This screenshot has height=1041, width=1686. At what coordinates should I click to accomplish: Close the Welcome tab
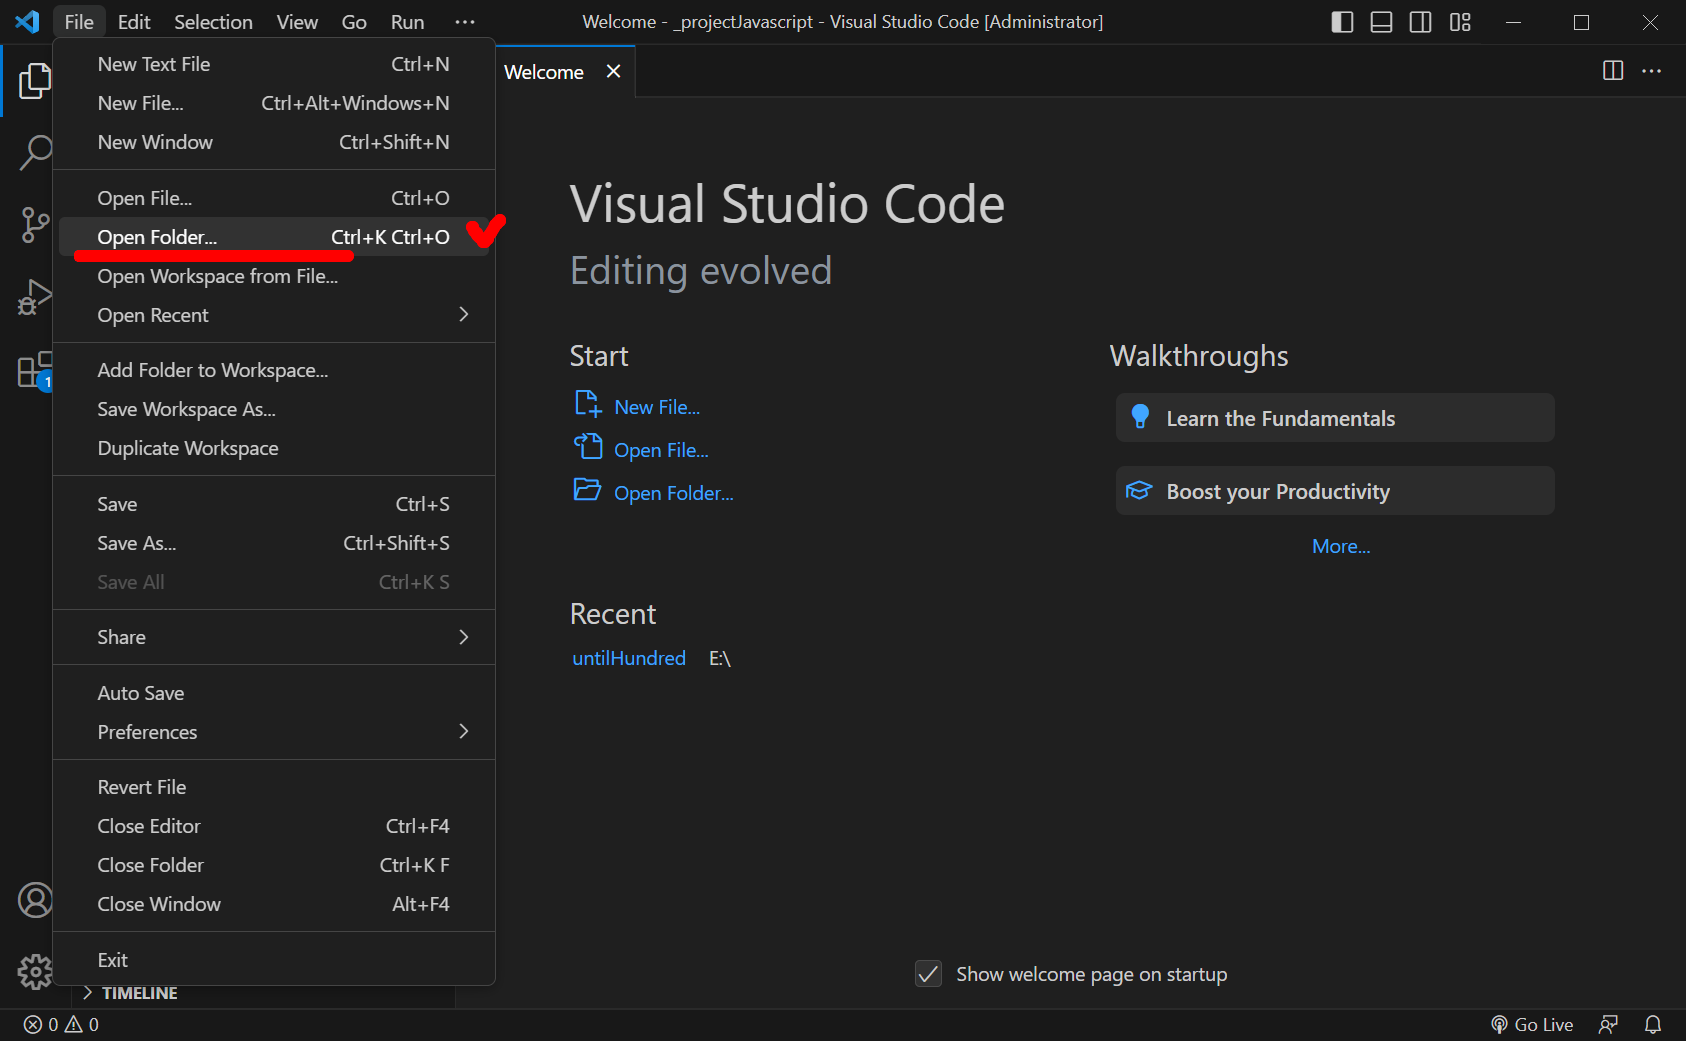pos(614,71)
